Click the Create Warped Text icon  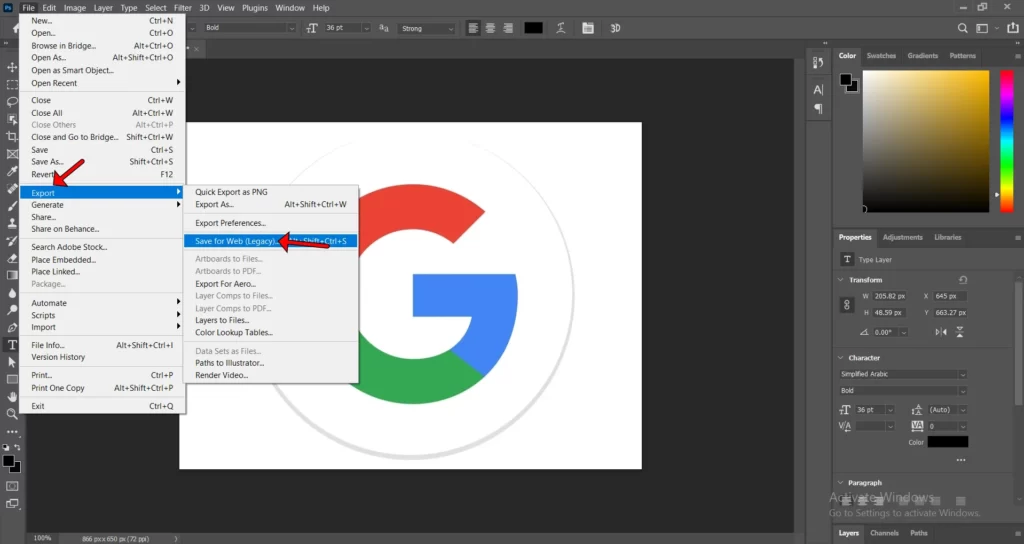click(x=560, y=28)
